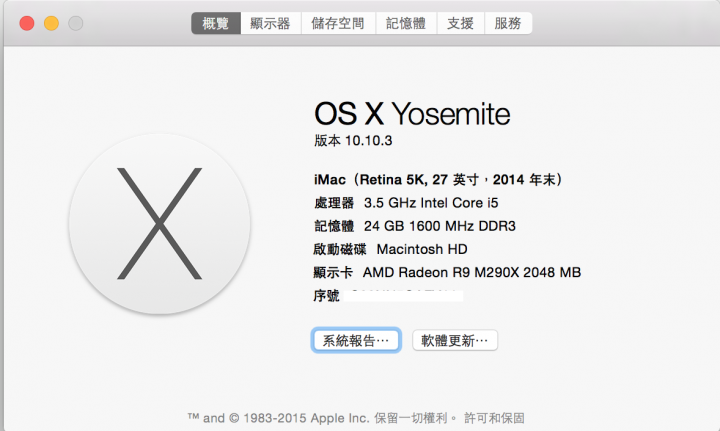This screenshot has width=720, height=431.
Task: Close the window with the red button
Action: [x=27, y=23]
